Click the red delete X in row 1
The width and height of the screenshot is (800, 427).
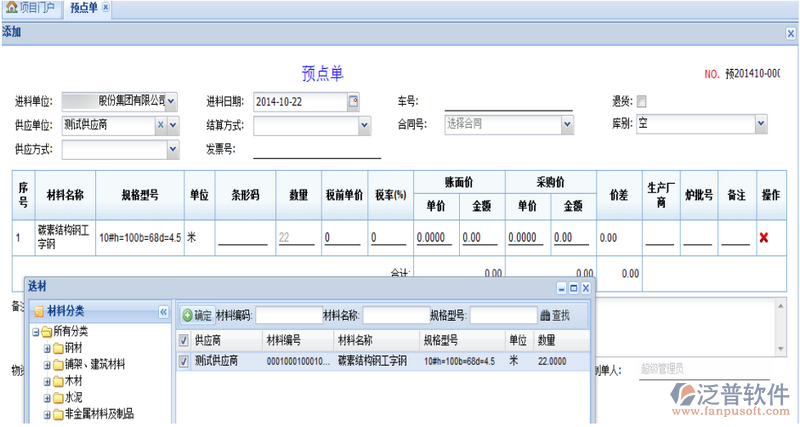pos(765,237)
